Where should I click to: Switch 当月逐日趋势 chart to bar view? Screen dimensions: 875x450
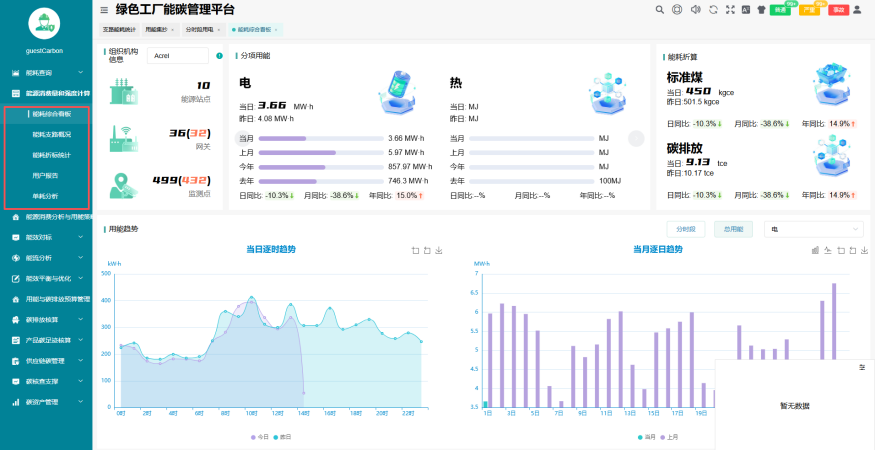pos(815,251)
